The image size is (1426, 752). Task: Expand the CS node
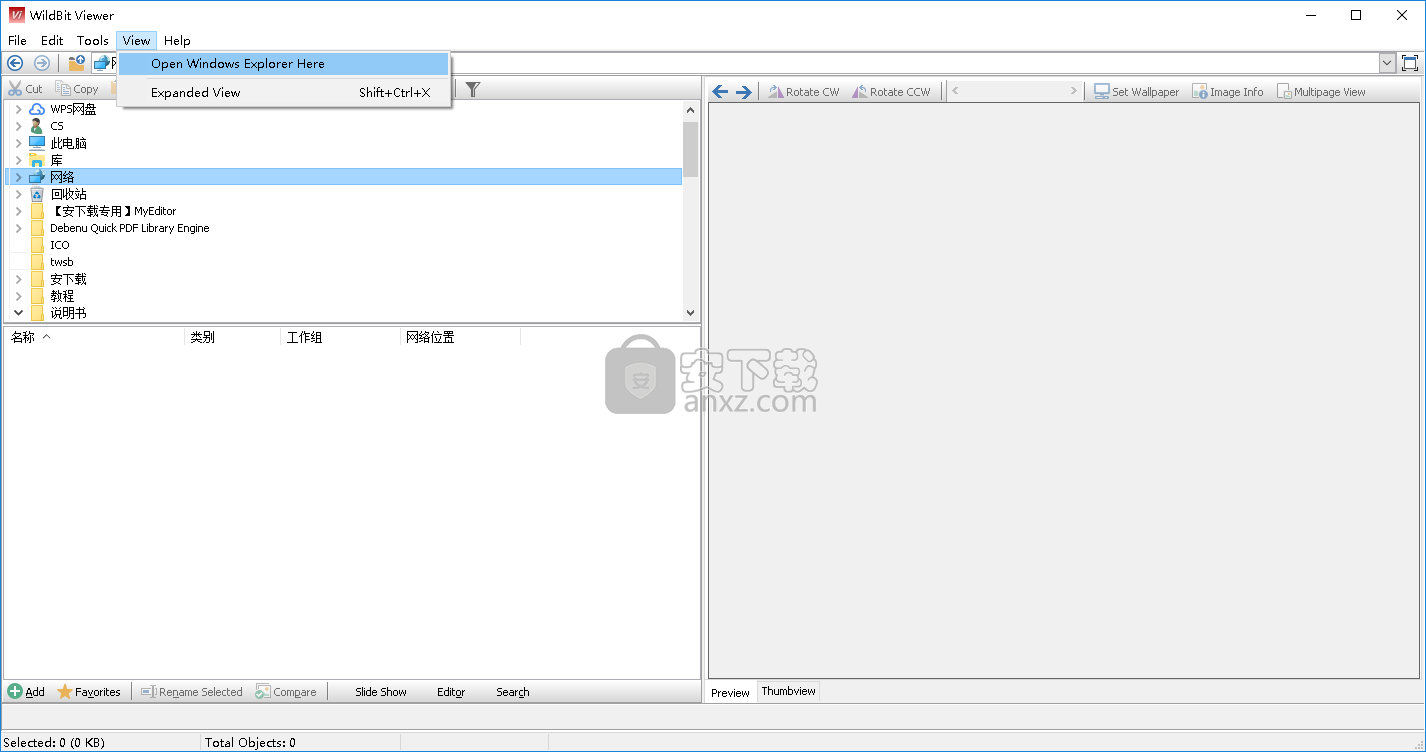18,126
